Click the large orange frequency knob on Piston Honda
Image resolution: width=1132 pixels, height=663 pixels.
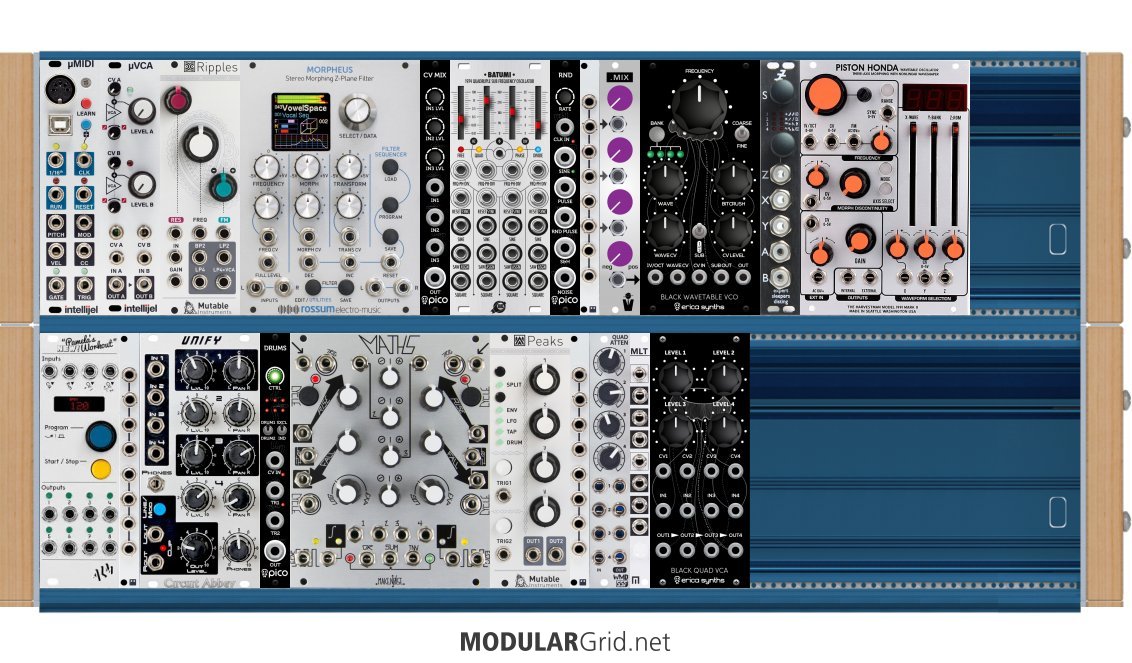(827, 97)
